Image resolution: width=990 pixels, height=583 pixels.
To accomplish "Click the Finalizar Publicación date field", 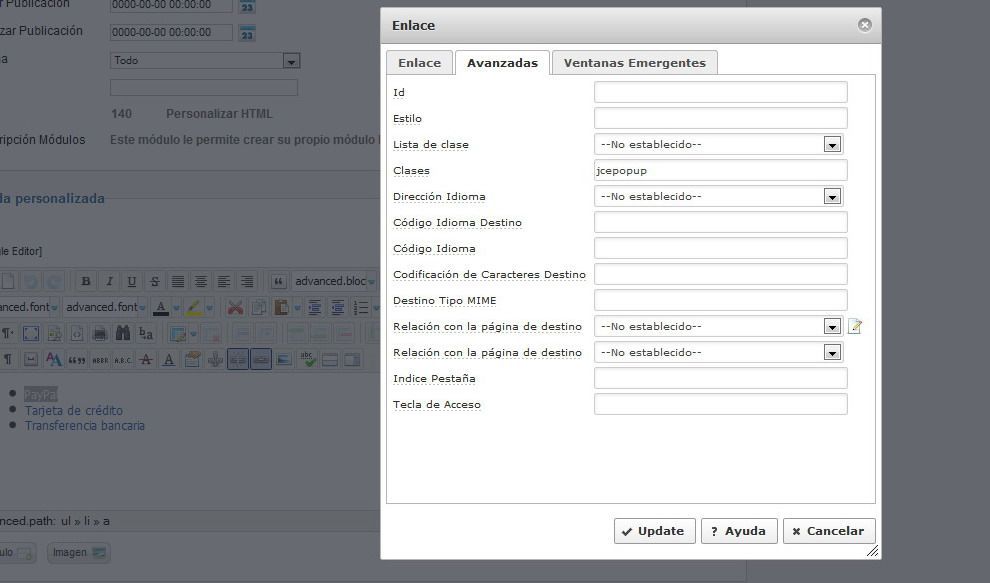I will pyautogui.click(x=171, y=33).
